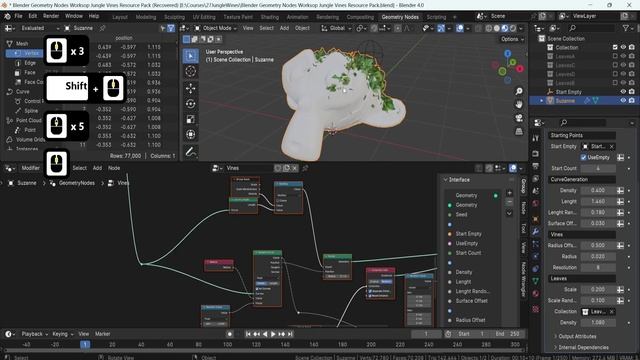This screenshot has width=640, height=360.
Task: Toggle viewport overlays button
Action: [460, 28]
